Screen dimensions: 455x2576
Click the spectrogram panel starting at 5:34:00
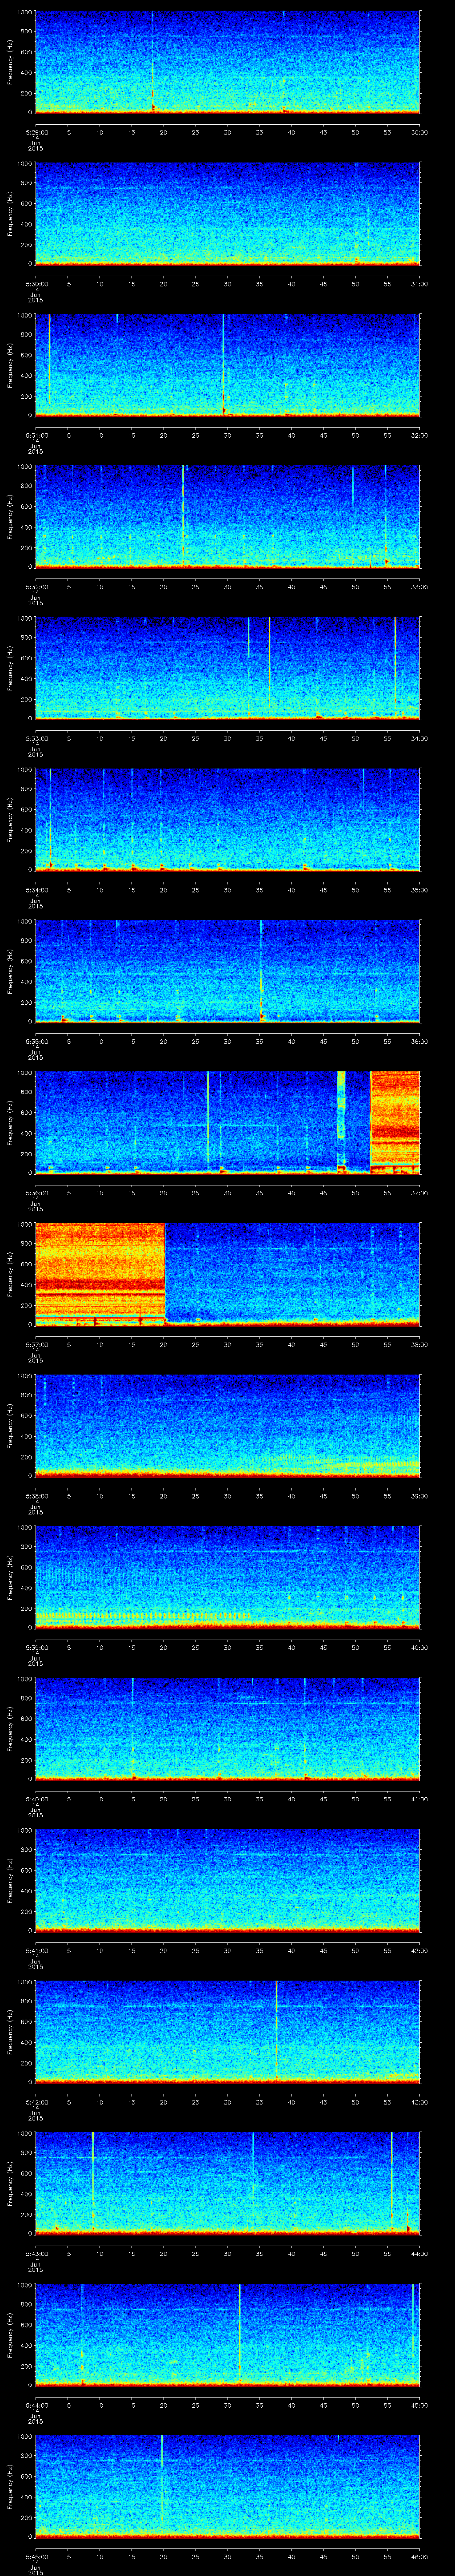click(x=228, y=820)
